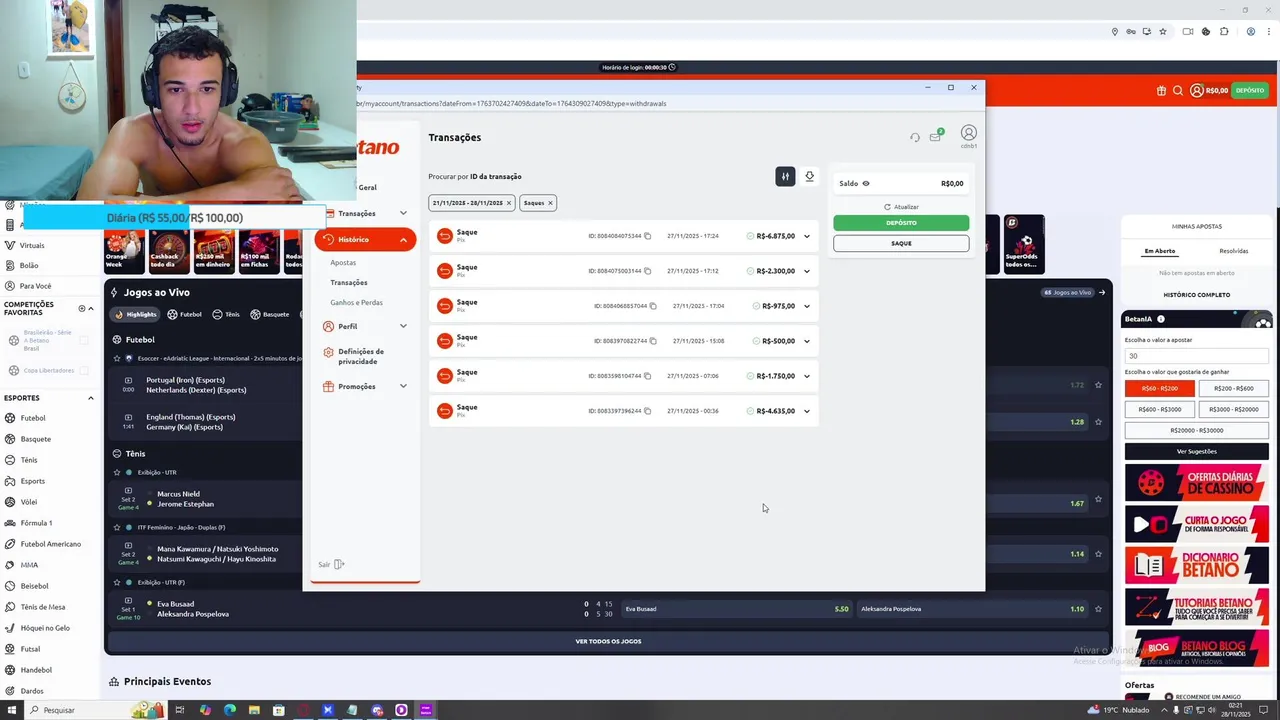Copy the ID of the R$-2.300,00 withdrawal
The height and width of the screenshot is (720, 1280).
[x=648, y=271]
